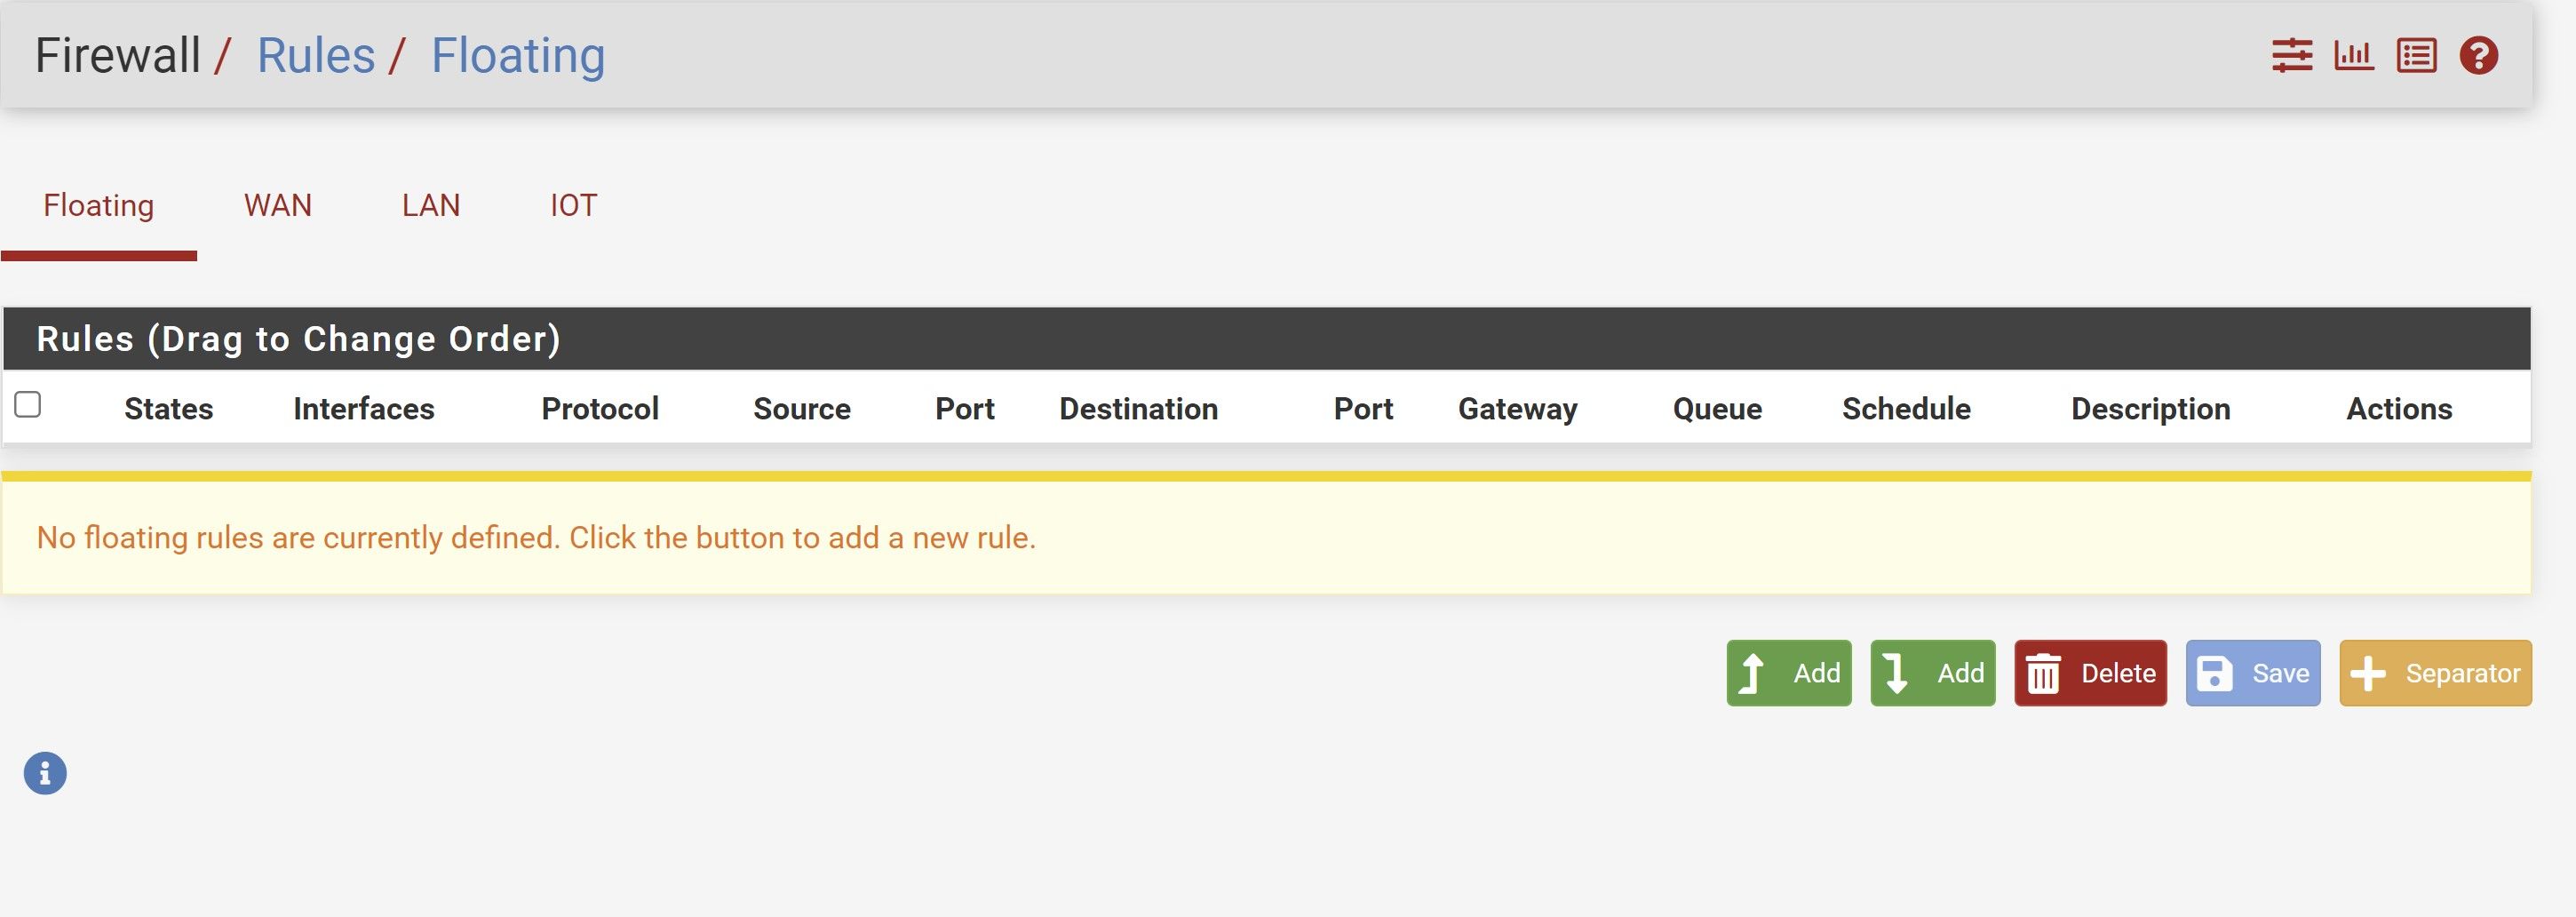
Task: Open the related settings sliders icon
Action: point(2291,55)
